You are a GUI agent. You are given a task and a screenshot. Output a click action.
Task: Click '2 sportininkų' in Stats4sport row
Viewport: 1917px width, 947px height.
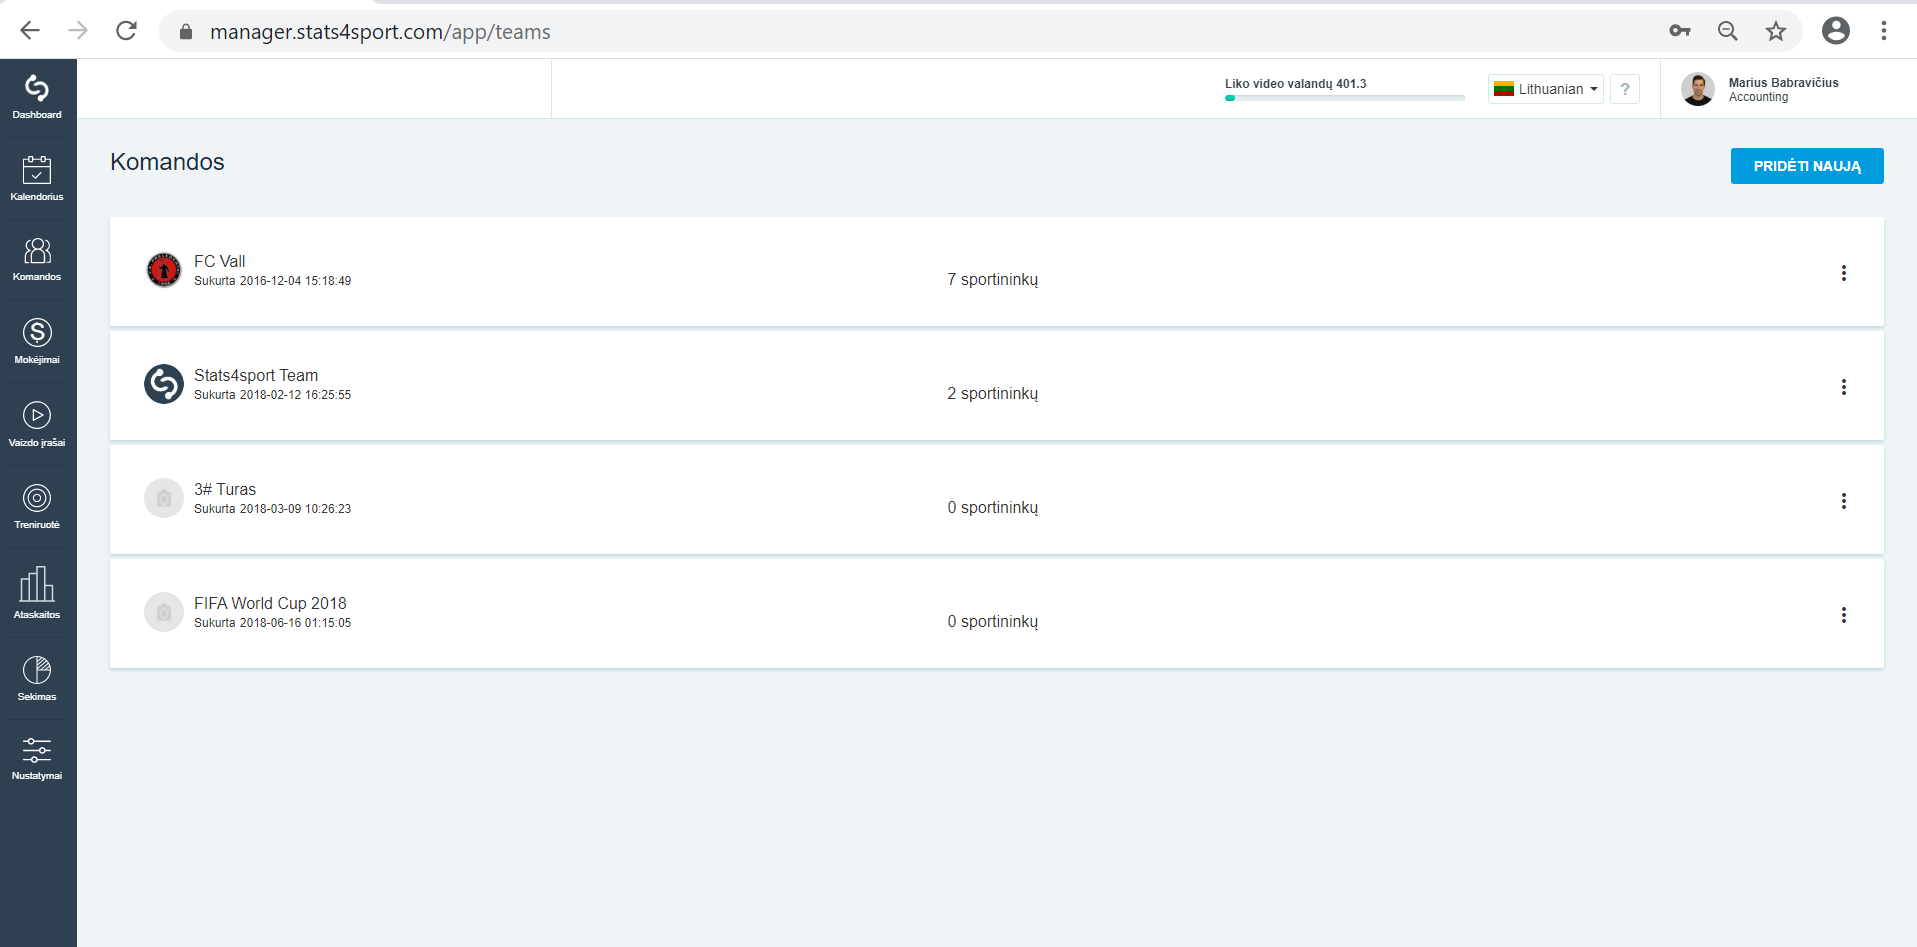(993, 393)
